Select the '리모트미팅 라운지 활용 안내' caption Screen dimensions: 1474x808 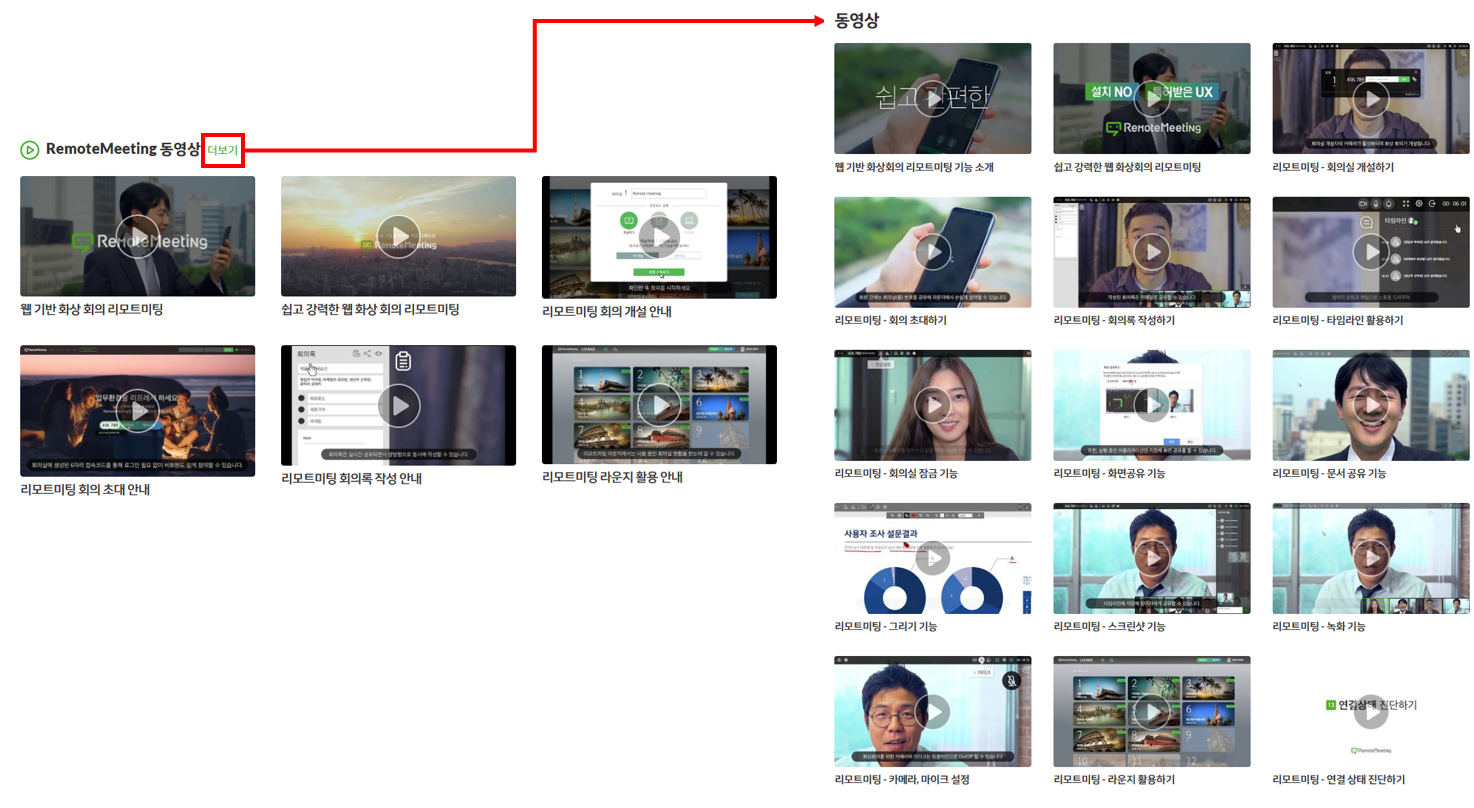tap(612, 478)
